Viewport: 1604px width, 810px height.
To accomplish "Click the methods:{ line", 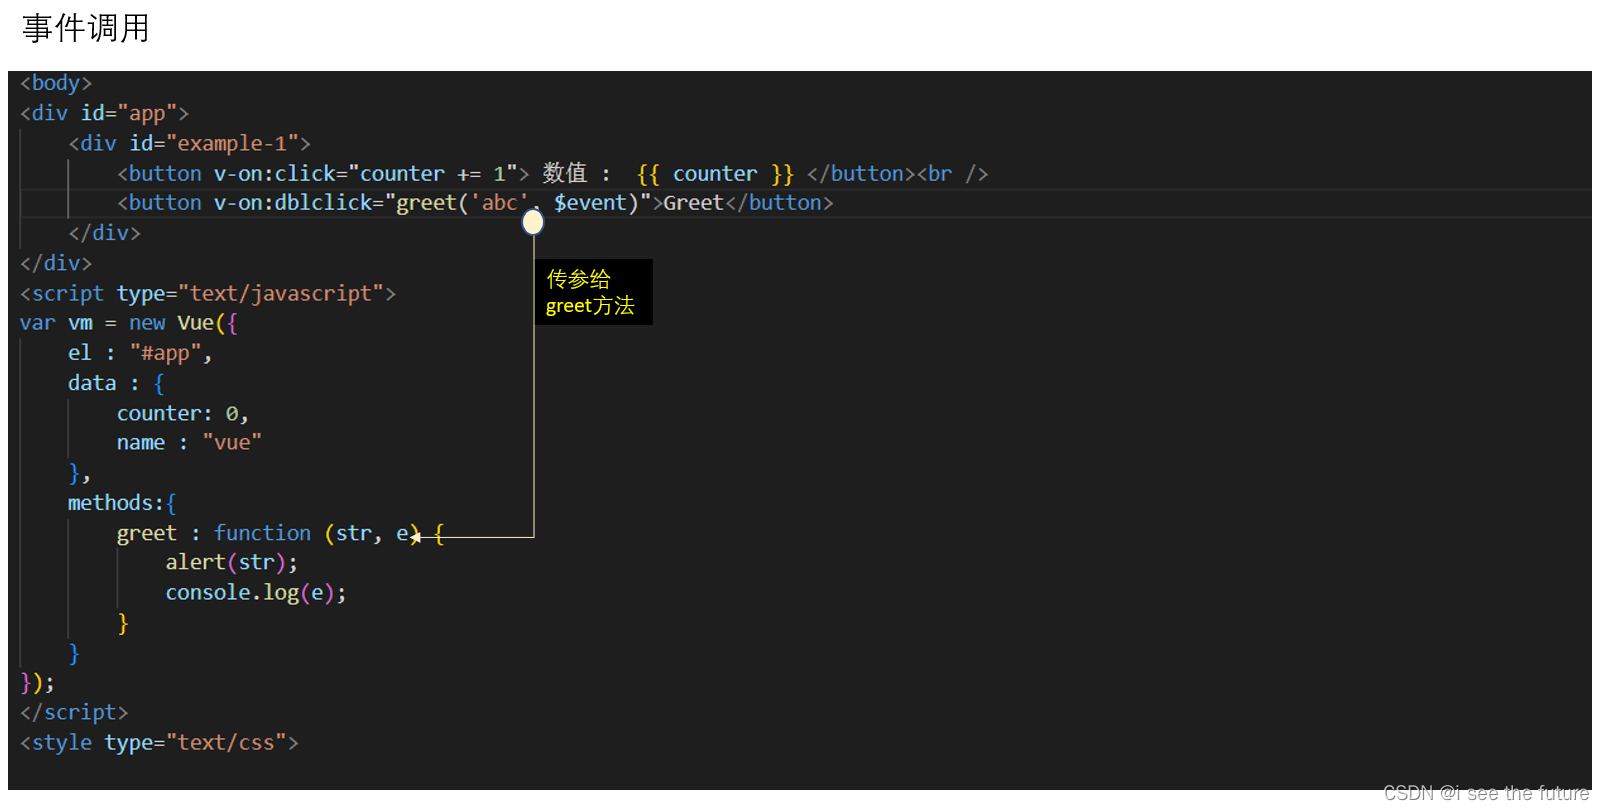I will [x=122, y=503].
